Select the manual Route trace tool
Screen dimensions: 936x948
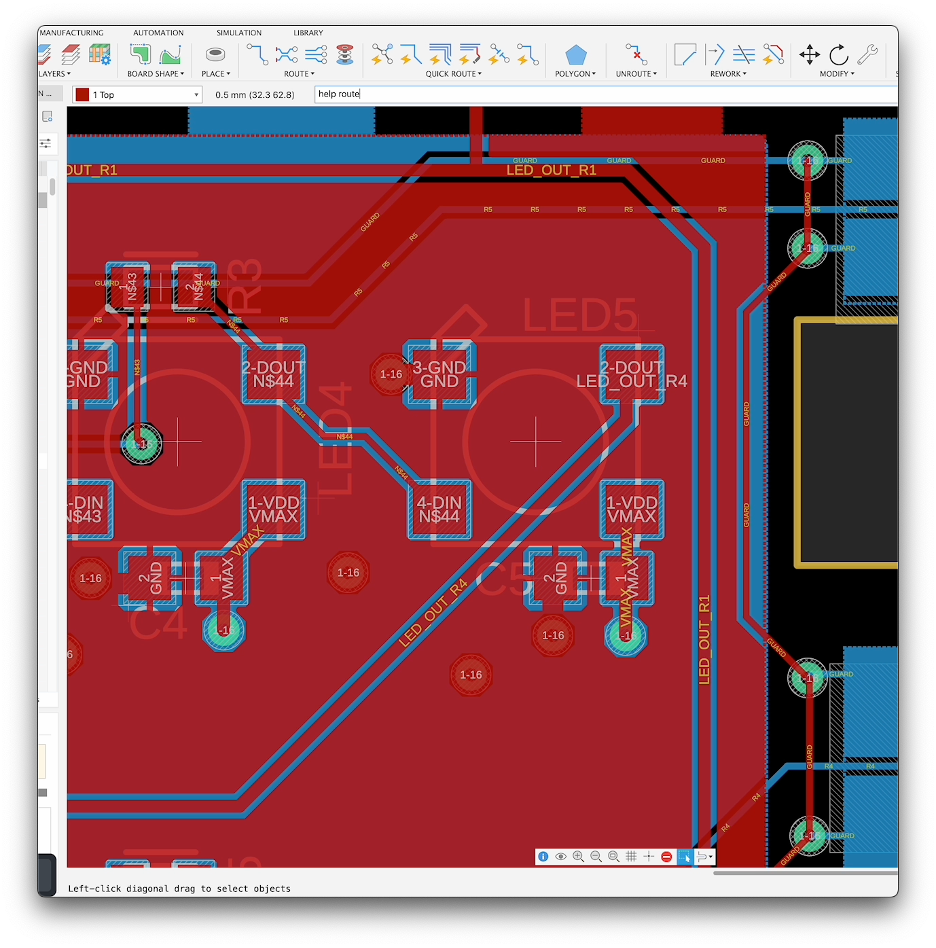point(258,54)
